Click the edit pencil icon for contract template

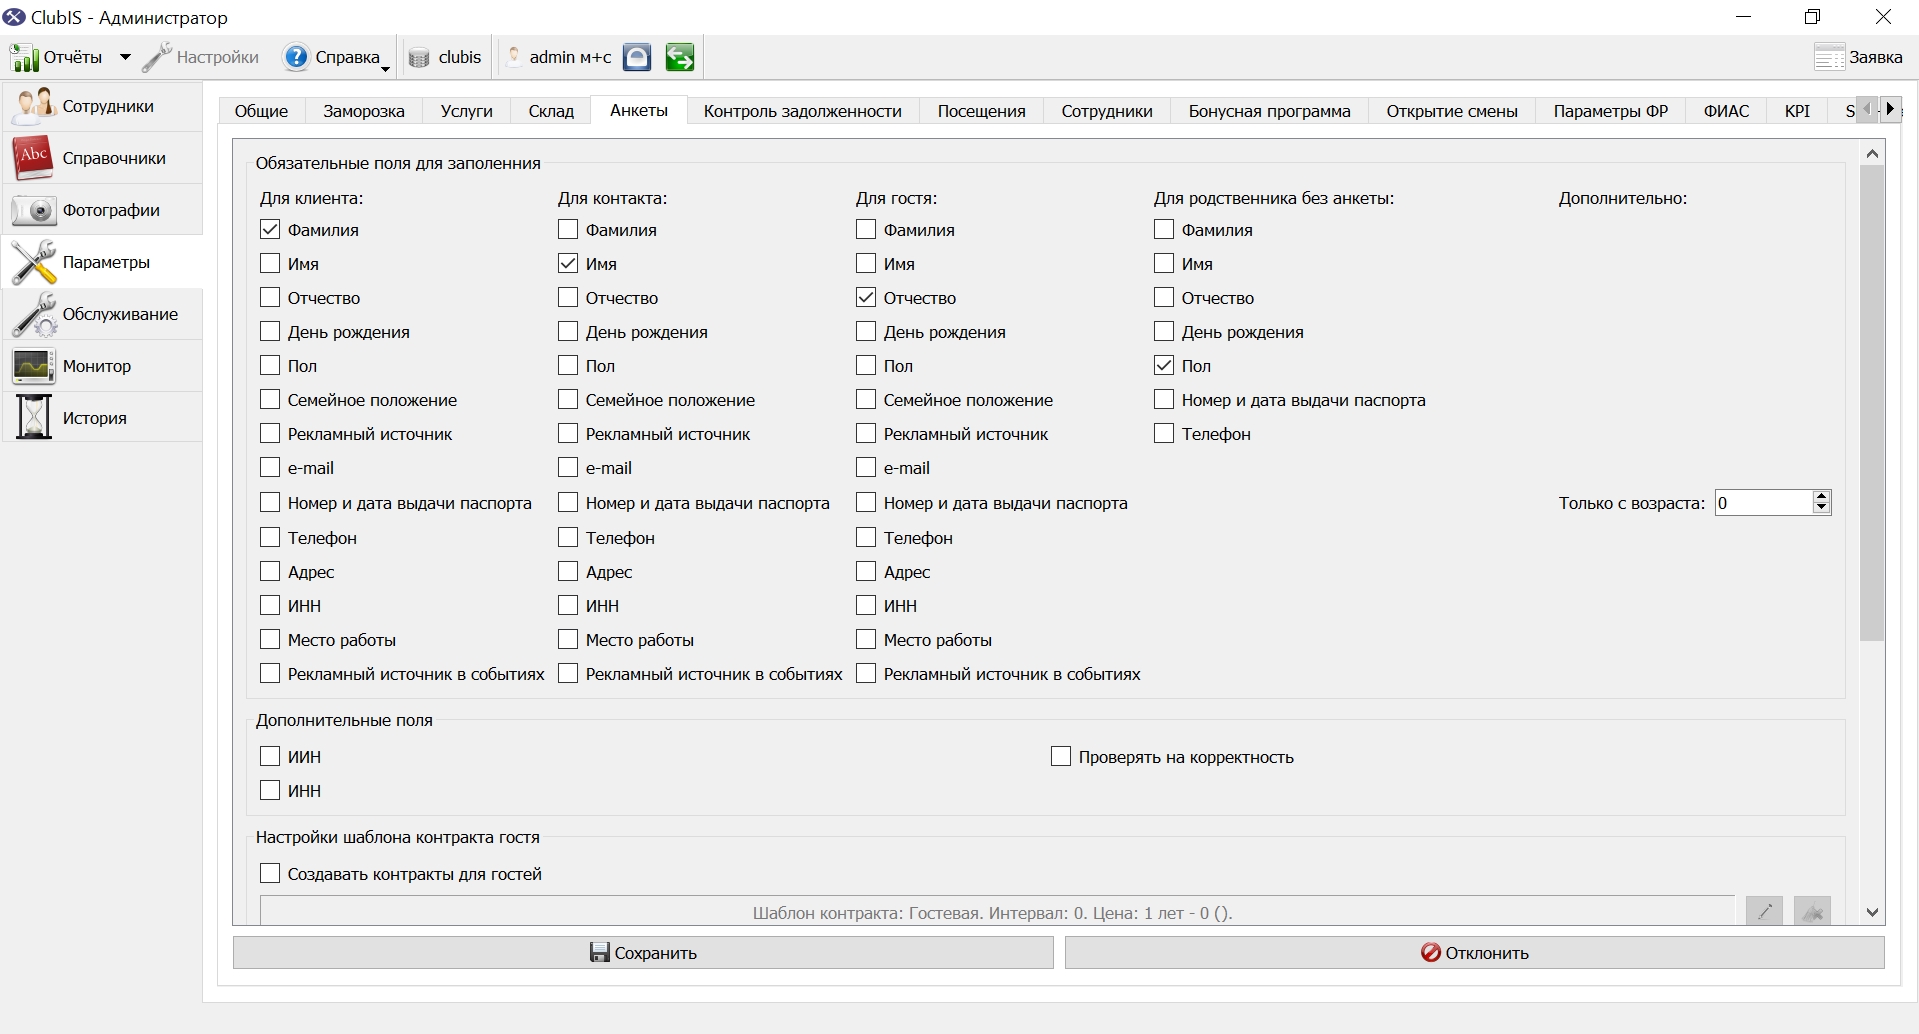(x=1764, y=911)
